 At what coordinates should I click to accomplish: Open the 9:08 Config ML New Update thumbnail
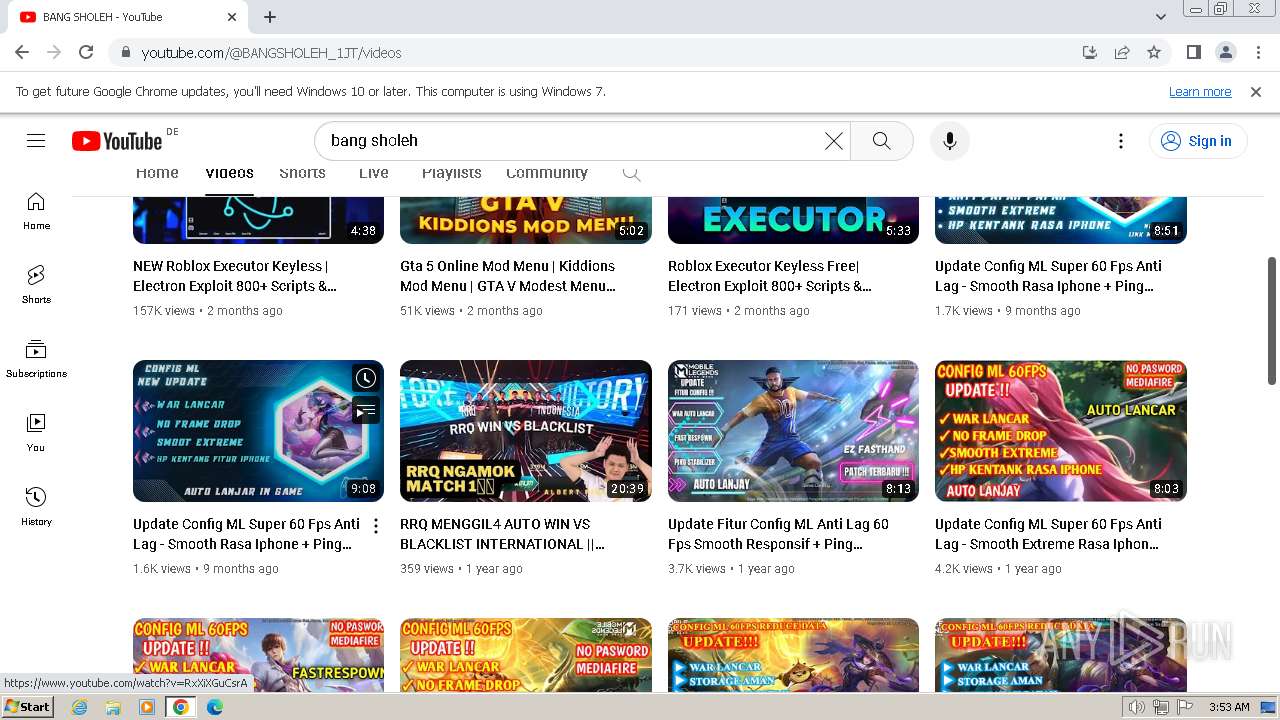(x=258, y=431)
